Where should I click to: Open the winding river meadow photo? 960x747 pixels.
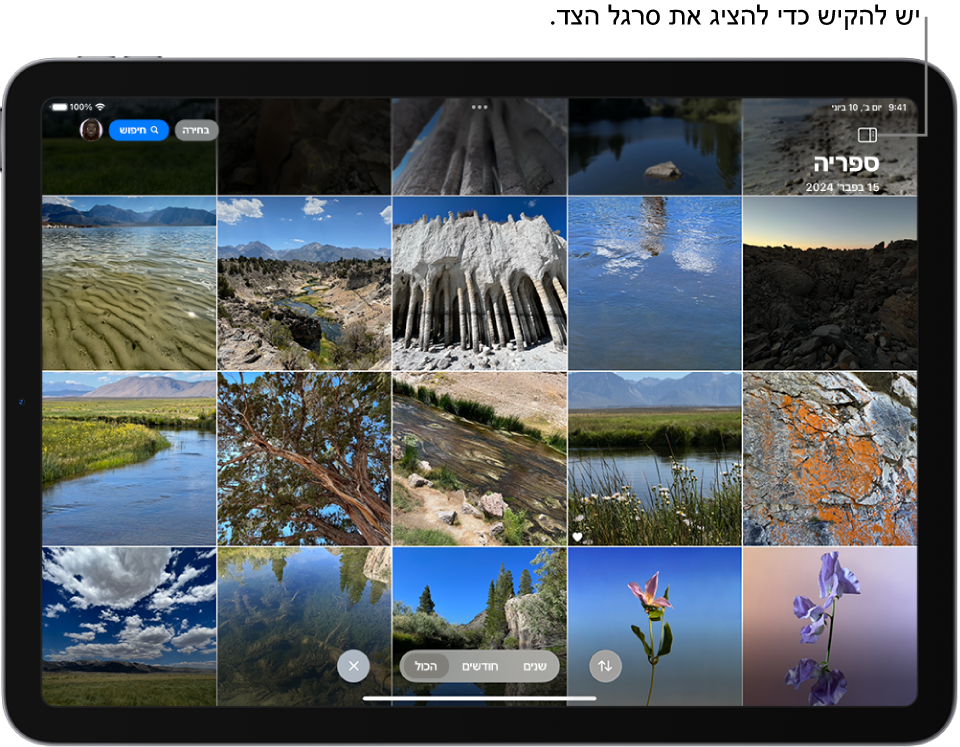(x=129, y=459)
